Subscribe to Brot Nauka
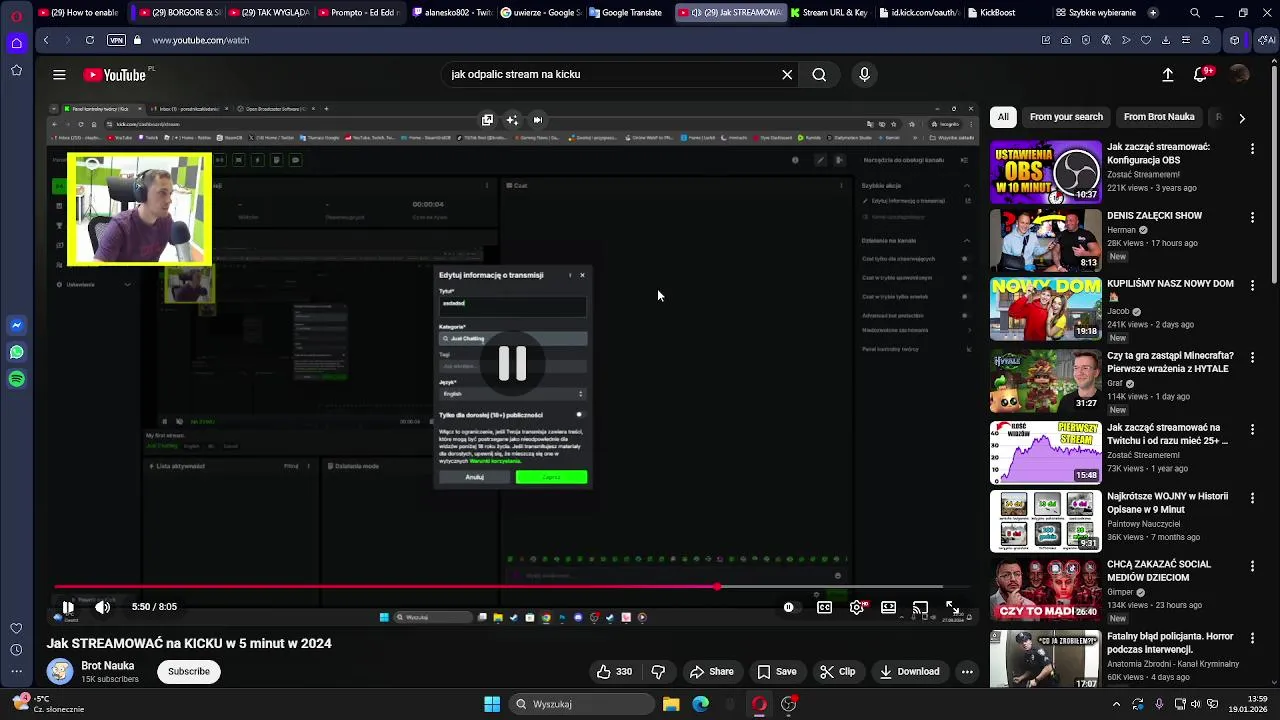 tap(188, 672)
